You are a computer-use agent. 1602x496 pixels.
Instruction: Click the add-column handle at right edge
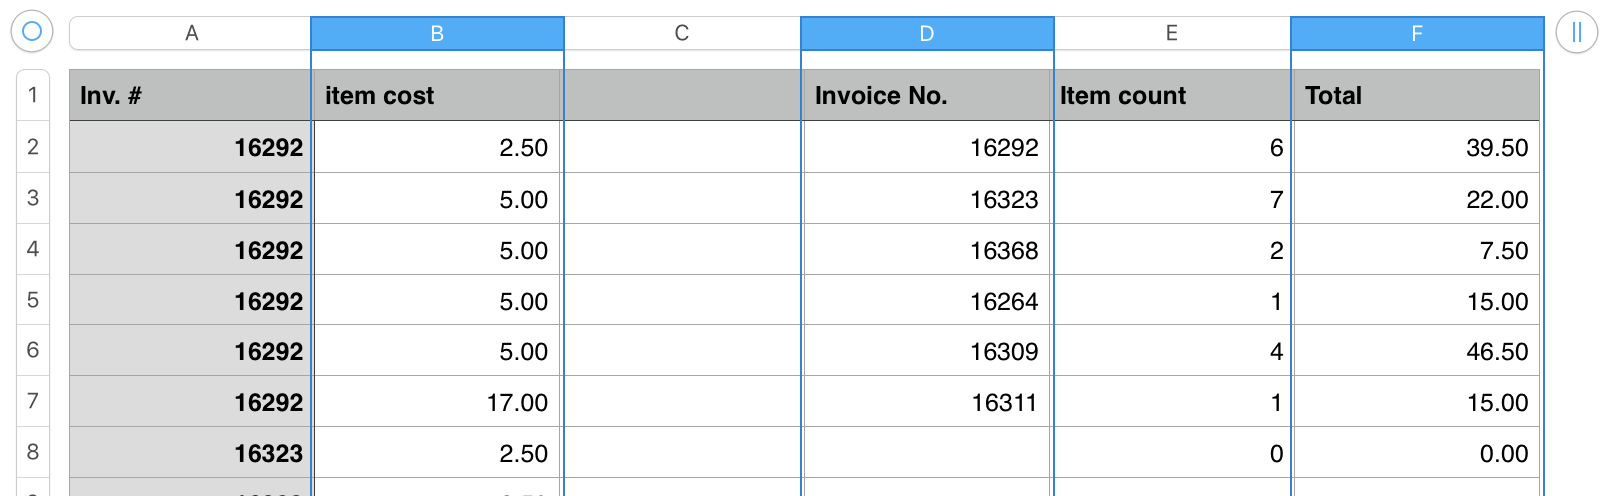tap(1576, 32)
